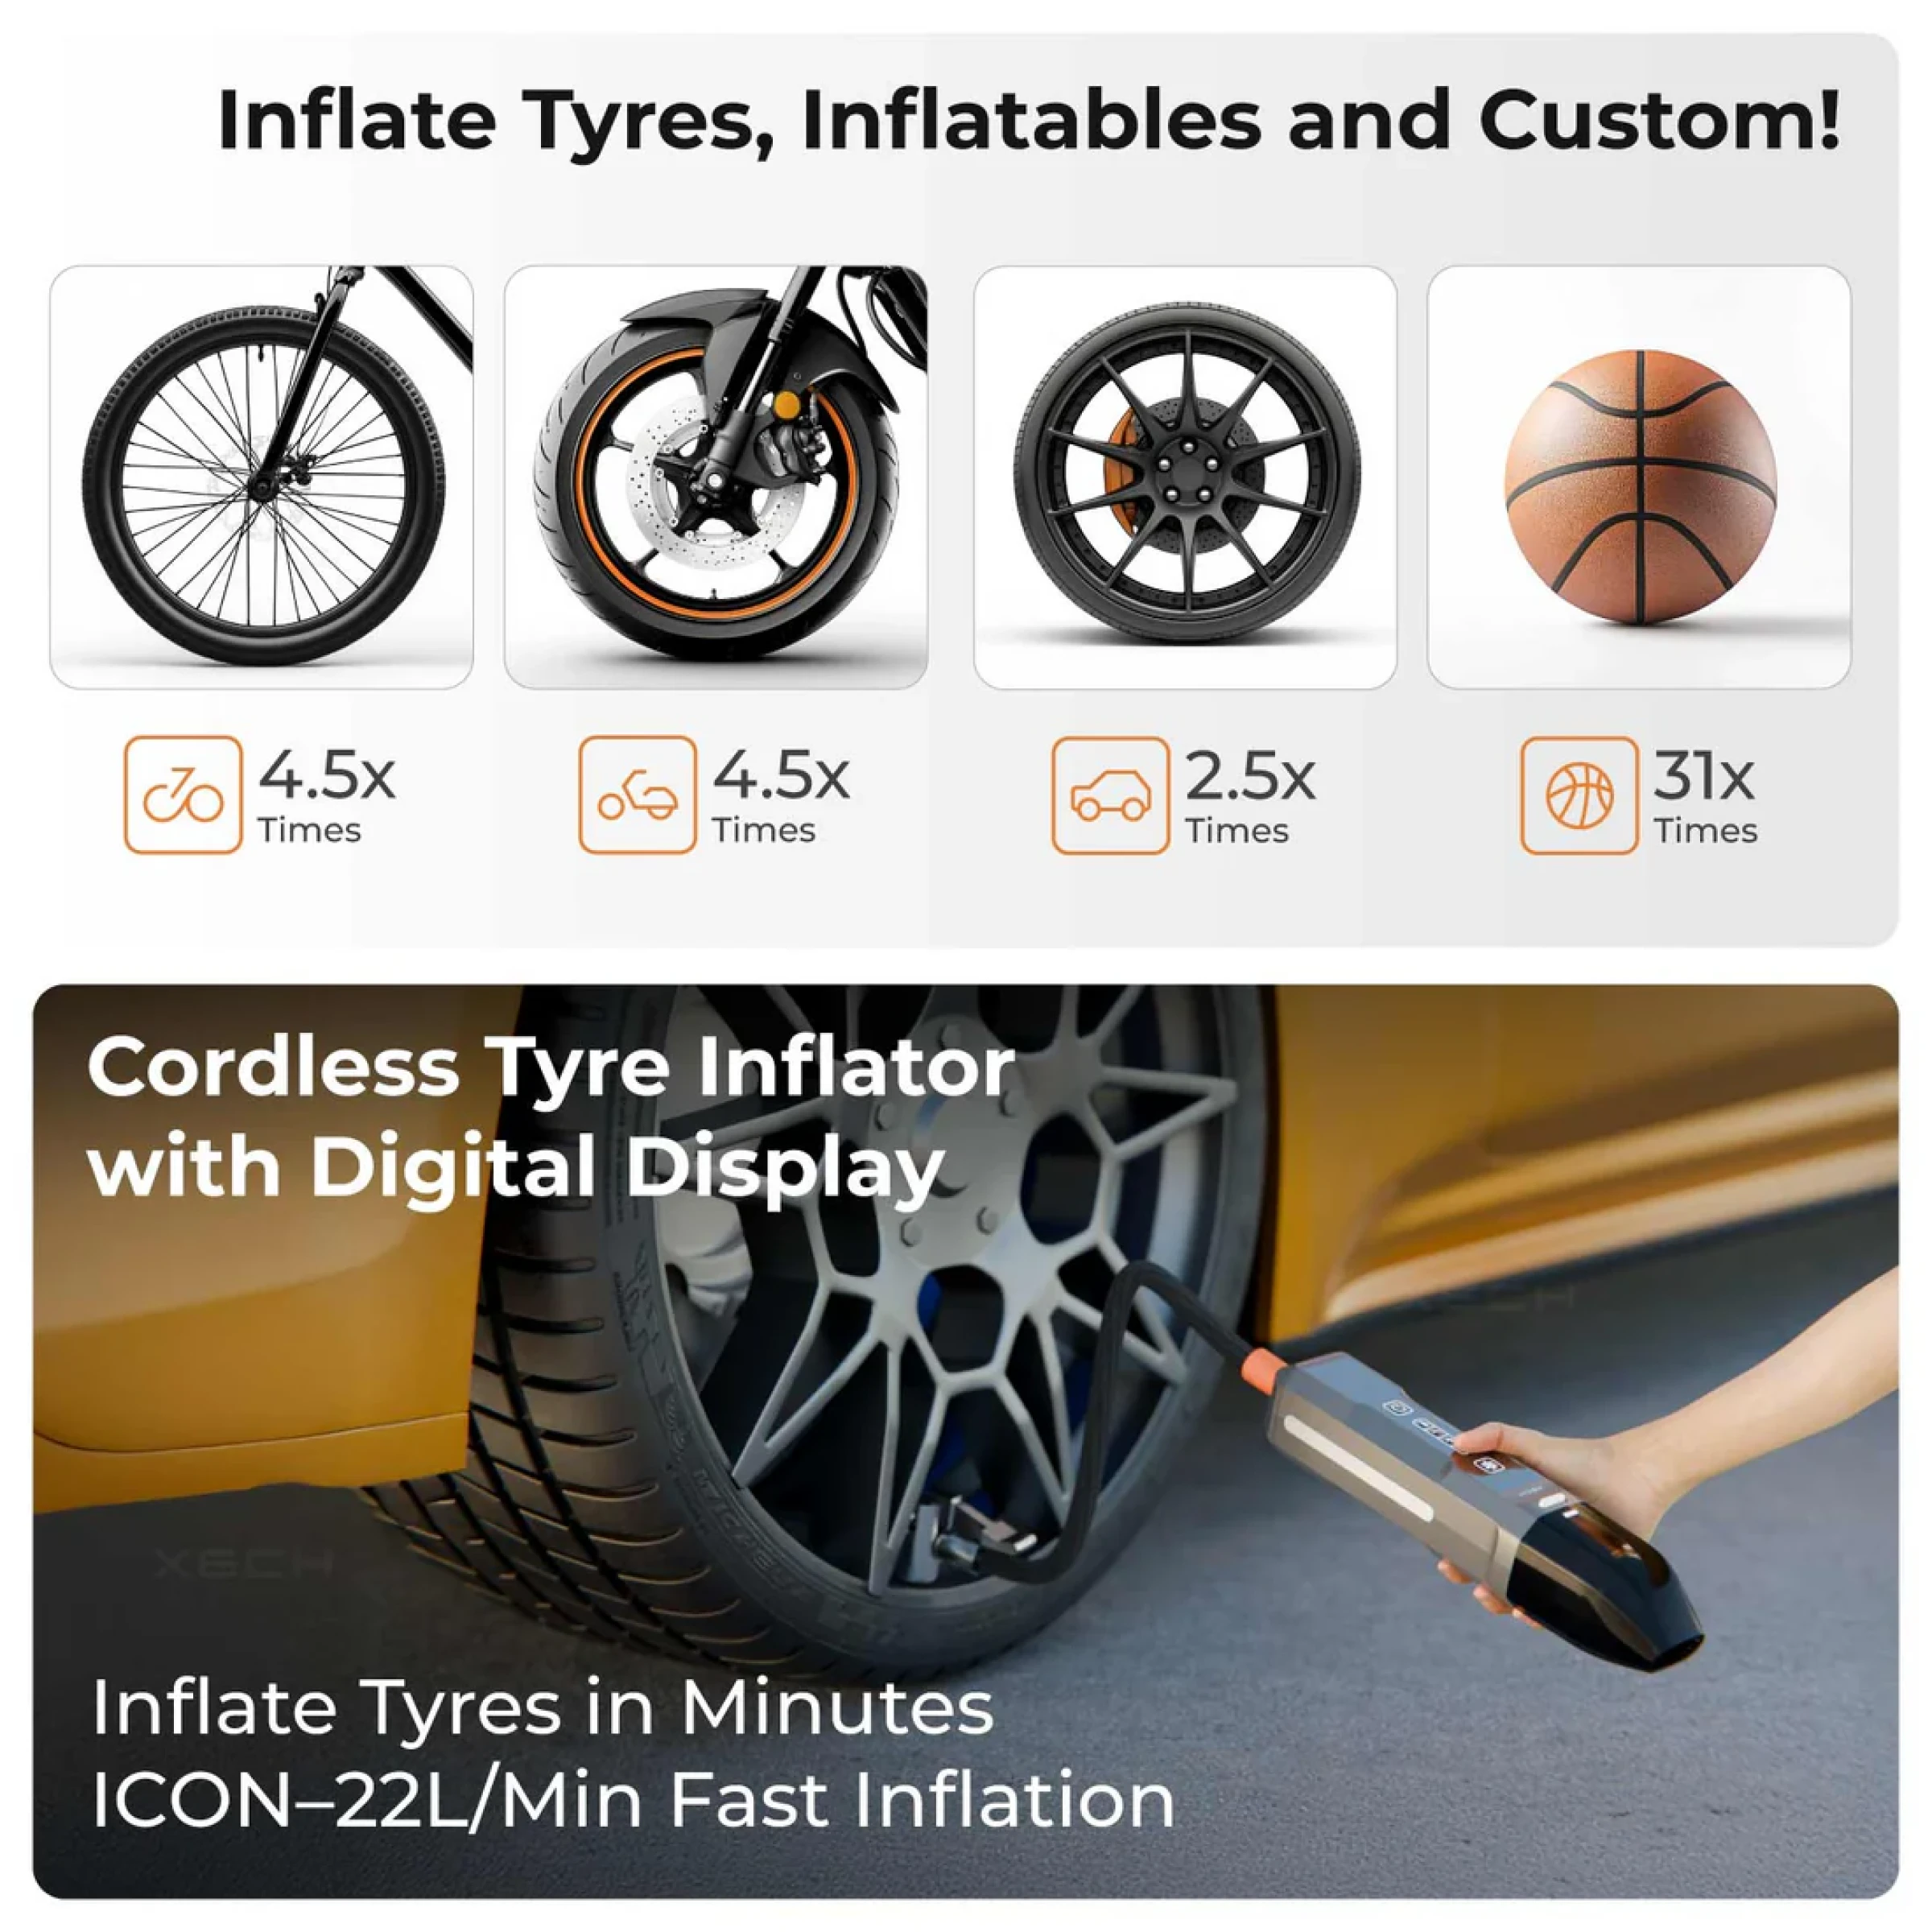Image resolution: width=1932 pixels, height=1932 pixels.
Task: Click the 'Inflate Tyres in Minutes' text
Action: coord(543,1707)
